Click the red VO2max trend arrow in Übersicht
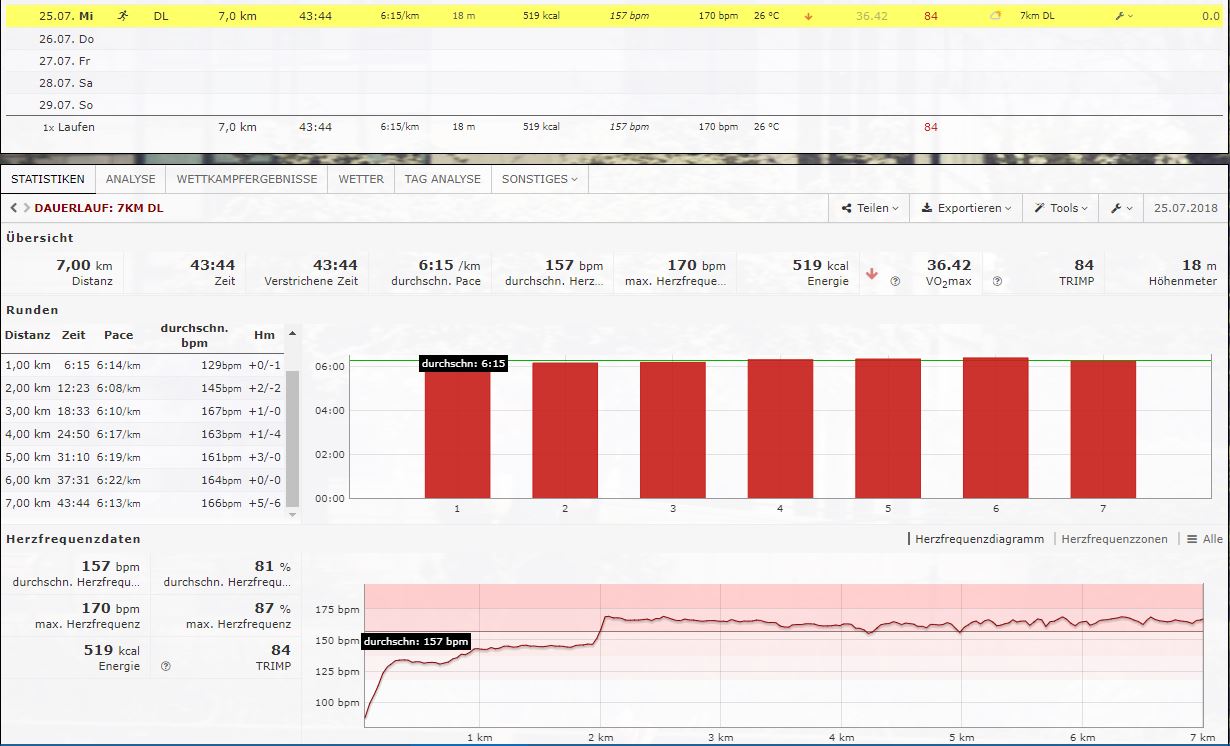Screen dimensions: 1230x746 [871, 274]
